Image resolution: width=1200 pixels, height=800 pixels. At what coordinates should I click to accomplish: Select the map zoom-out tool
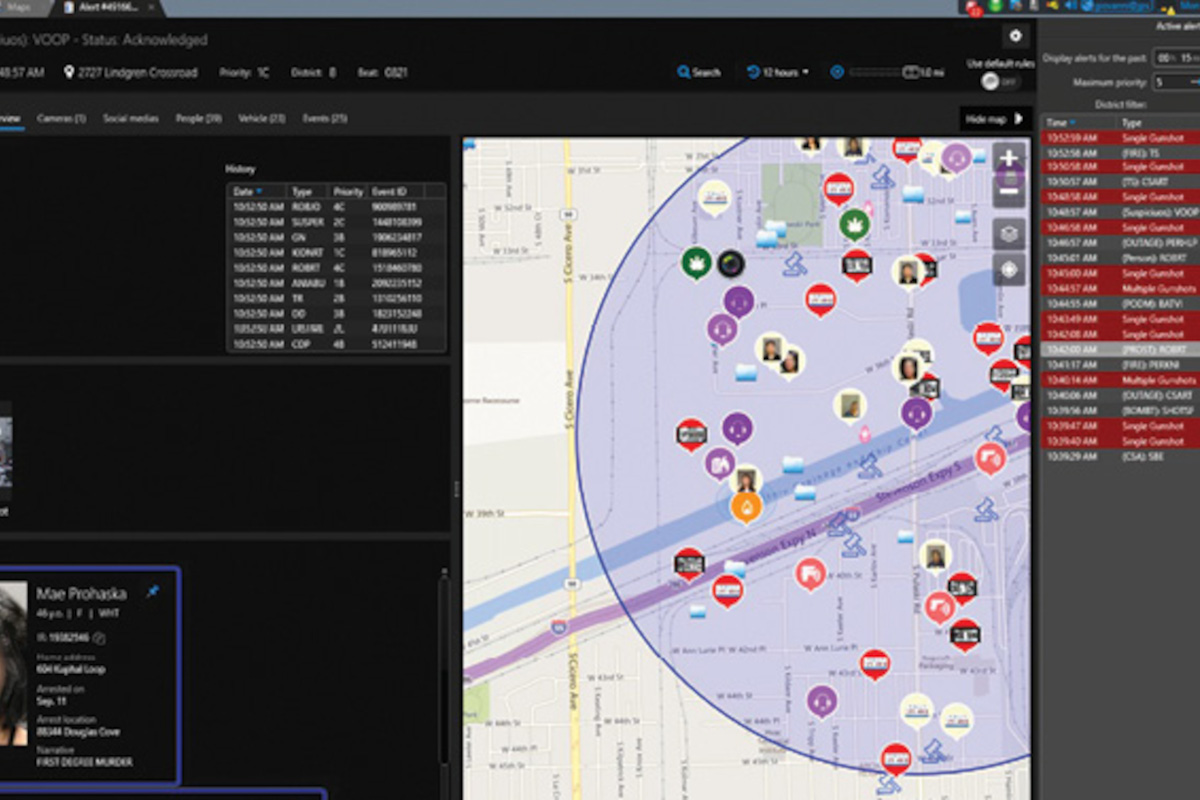tap(1009, 190)
